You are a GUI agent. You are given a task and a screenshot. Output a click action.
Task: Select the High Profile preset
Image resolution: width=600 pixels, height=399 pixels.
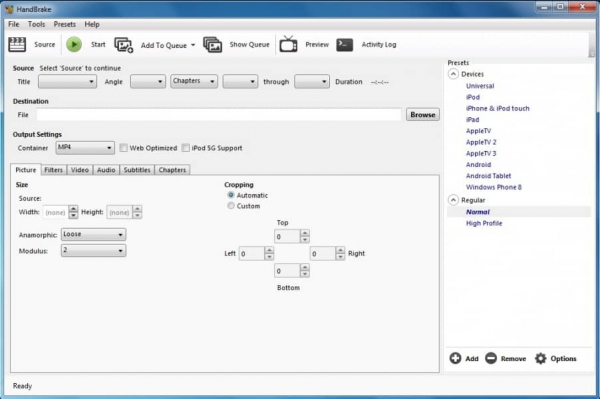pyautogui.click(x=484, y=223)
